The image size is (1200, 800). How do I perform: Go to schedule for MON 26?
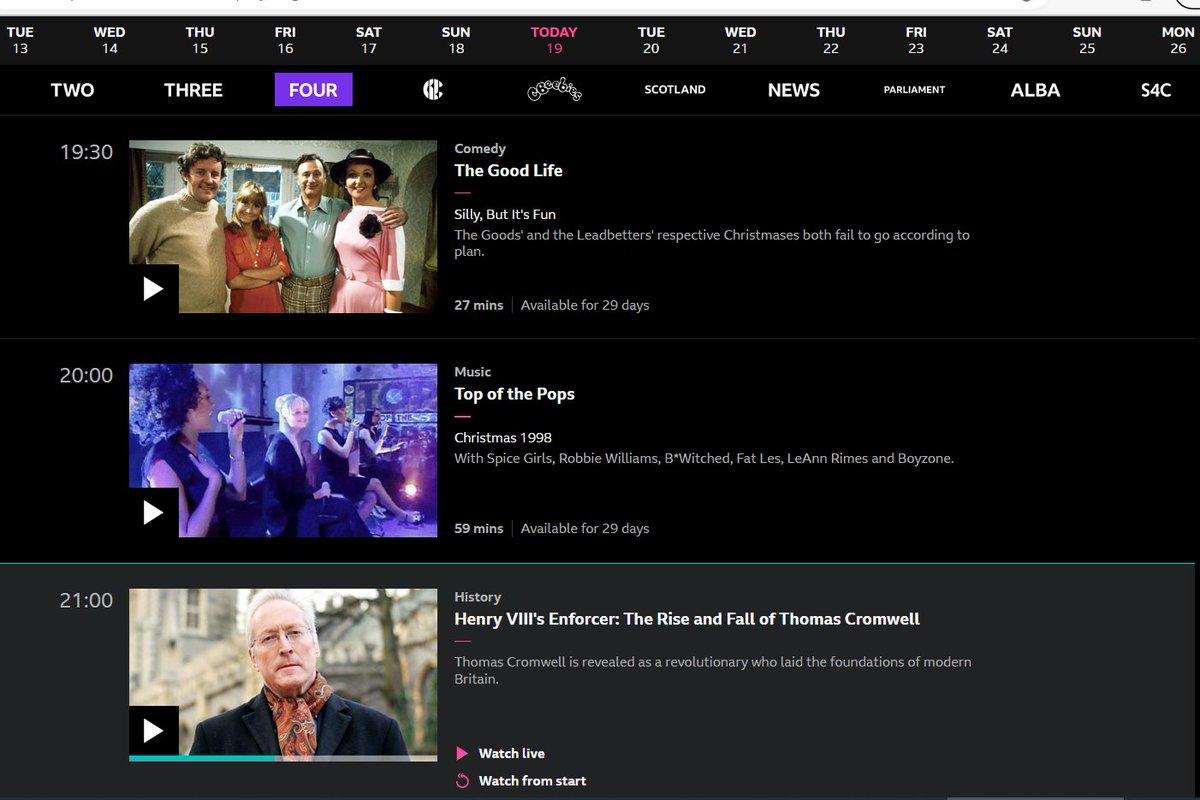point(1178,40)
